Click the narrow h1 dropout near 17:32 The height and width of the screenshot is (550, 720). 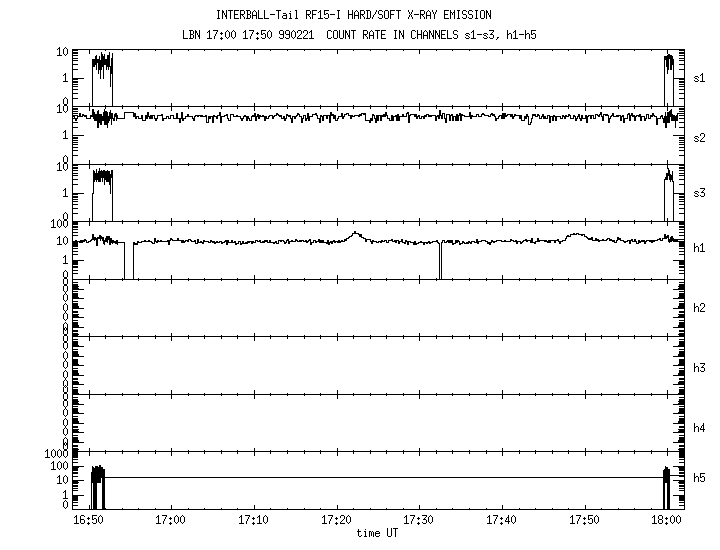pyautogui.click(x=440, y=262)
